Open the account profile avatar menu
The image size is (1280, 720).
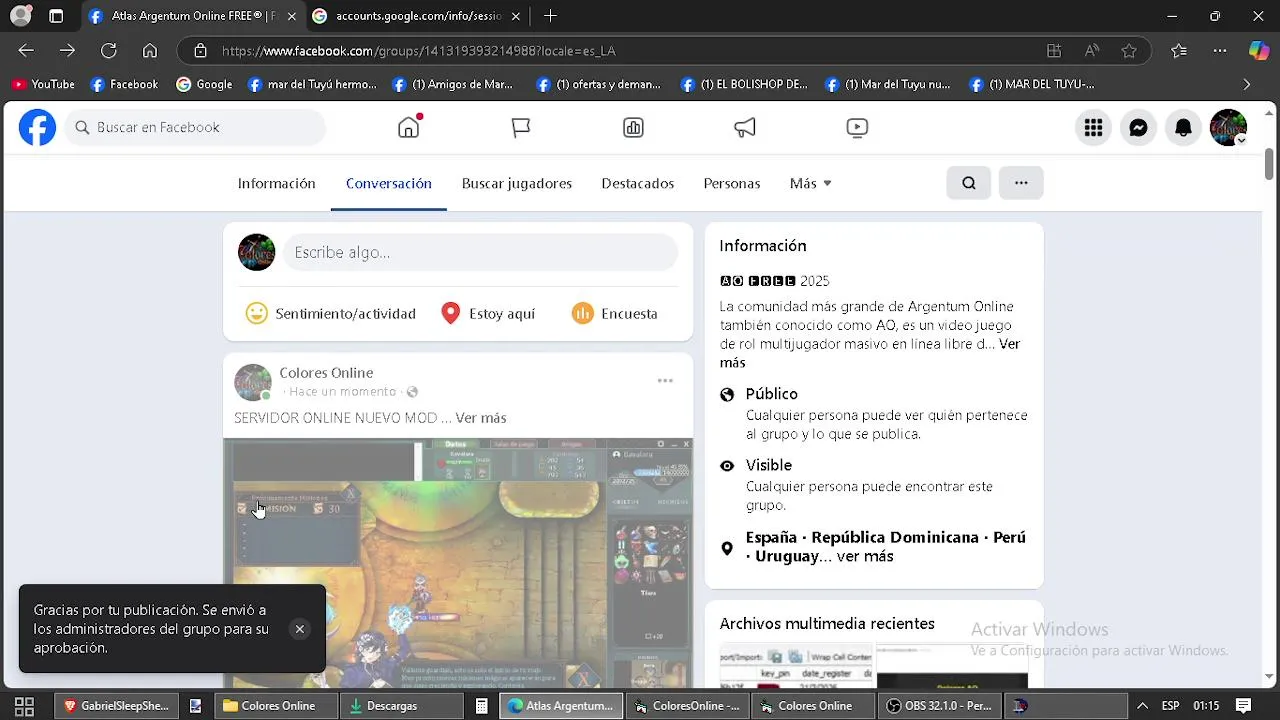click(1228, 128)
